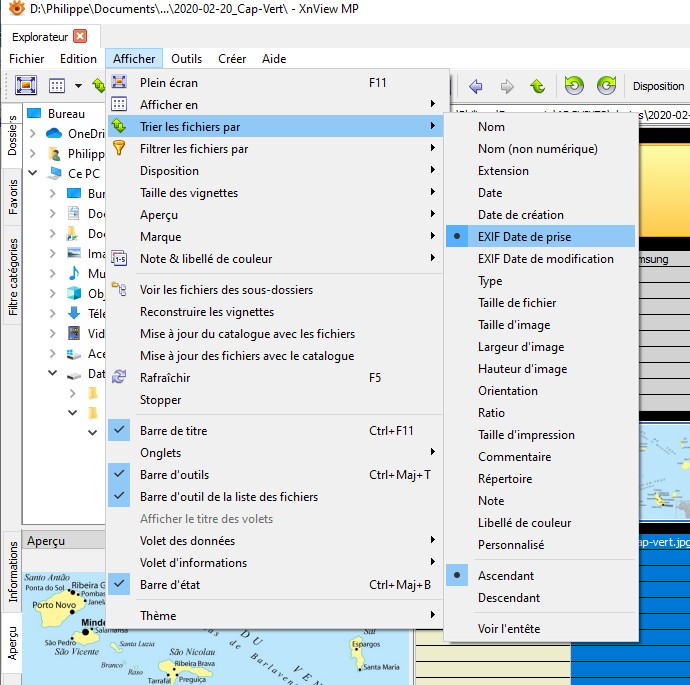Click the rotate right green icon
690x685 pixels.
pyautogui.click(x=605, y=86)
